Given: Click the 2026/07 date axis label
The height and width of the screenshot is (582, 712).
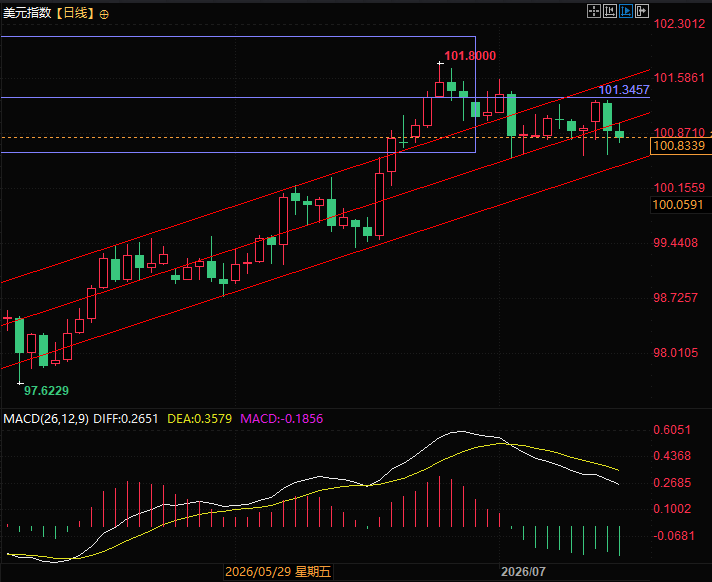Looking at the screenshot, I should (x=523, y=572).
